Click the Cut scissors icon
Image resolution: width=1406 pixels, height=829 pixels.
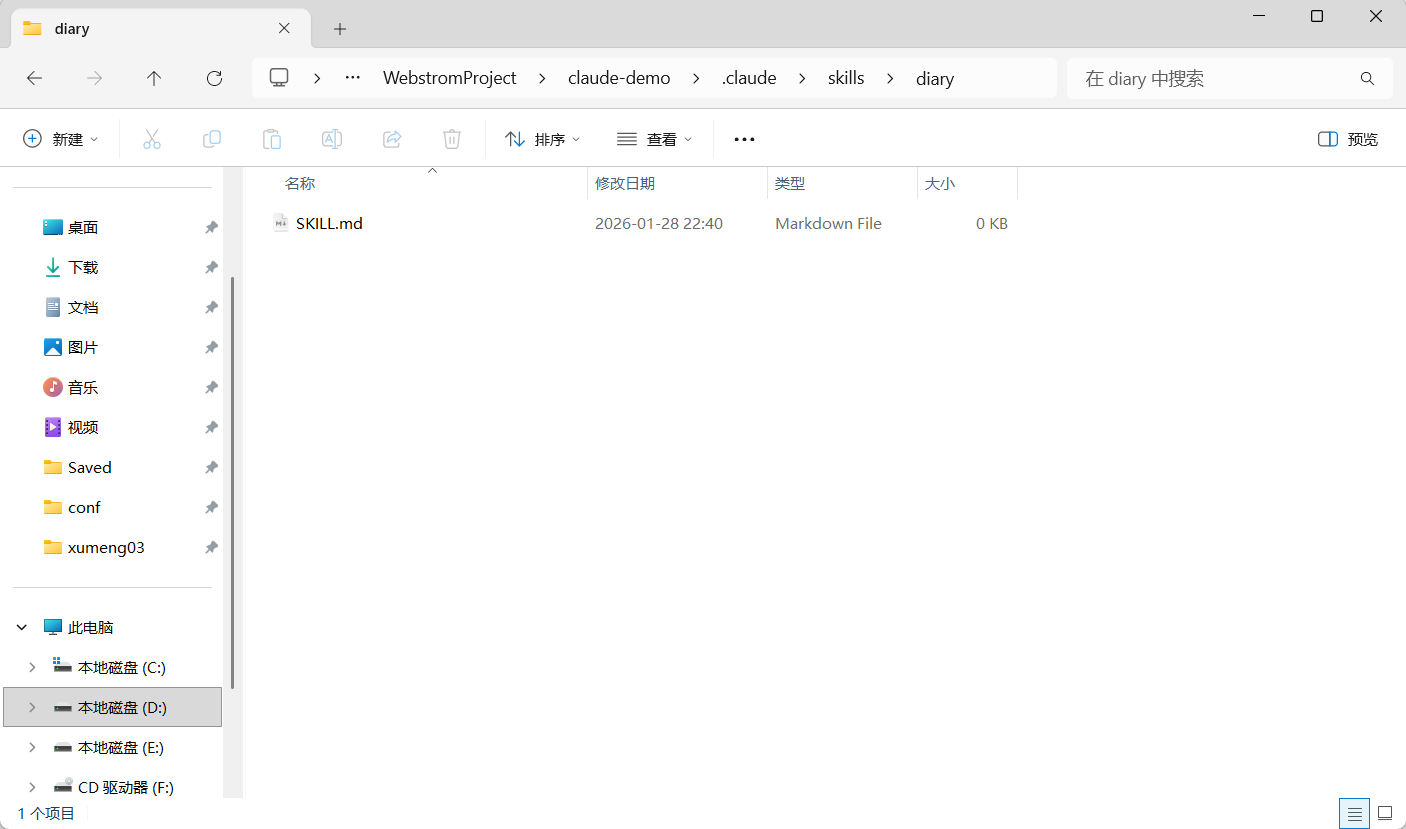click(152, 139)
